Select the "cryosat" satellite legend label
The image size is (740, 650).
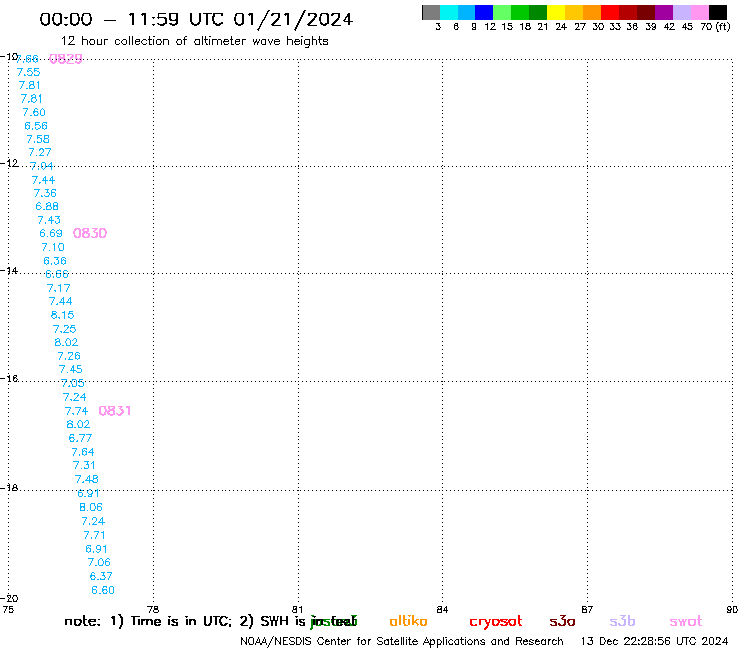(x=496, y=622)
